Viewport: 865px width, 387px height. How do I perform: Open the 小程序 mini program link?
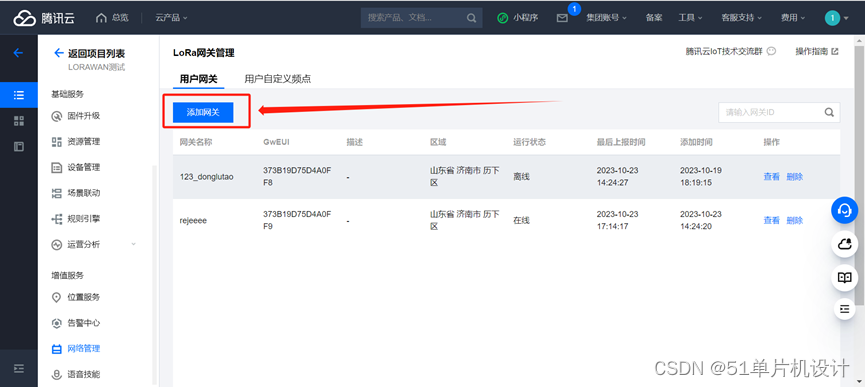[517, 18]
